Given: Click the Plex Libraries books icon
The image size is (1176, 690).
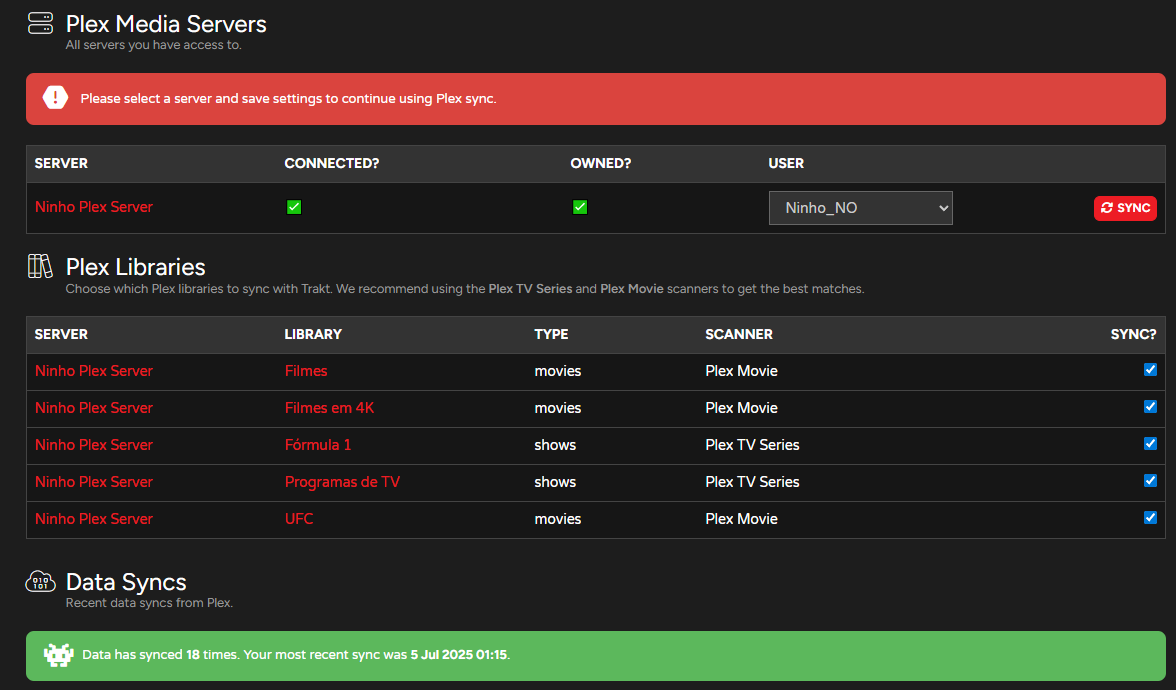Looking at the screenshot, I should point(40,266).
